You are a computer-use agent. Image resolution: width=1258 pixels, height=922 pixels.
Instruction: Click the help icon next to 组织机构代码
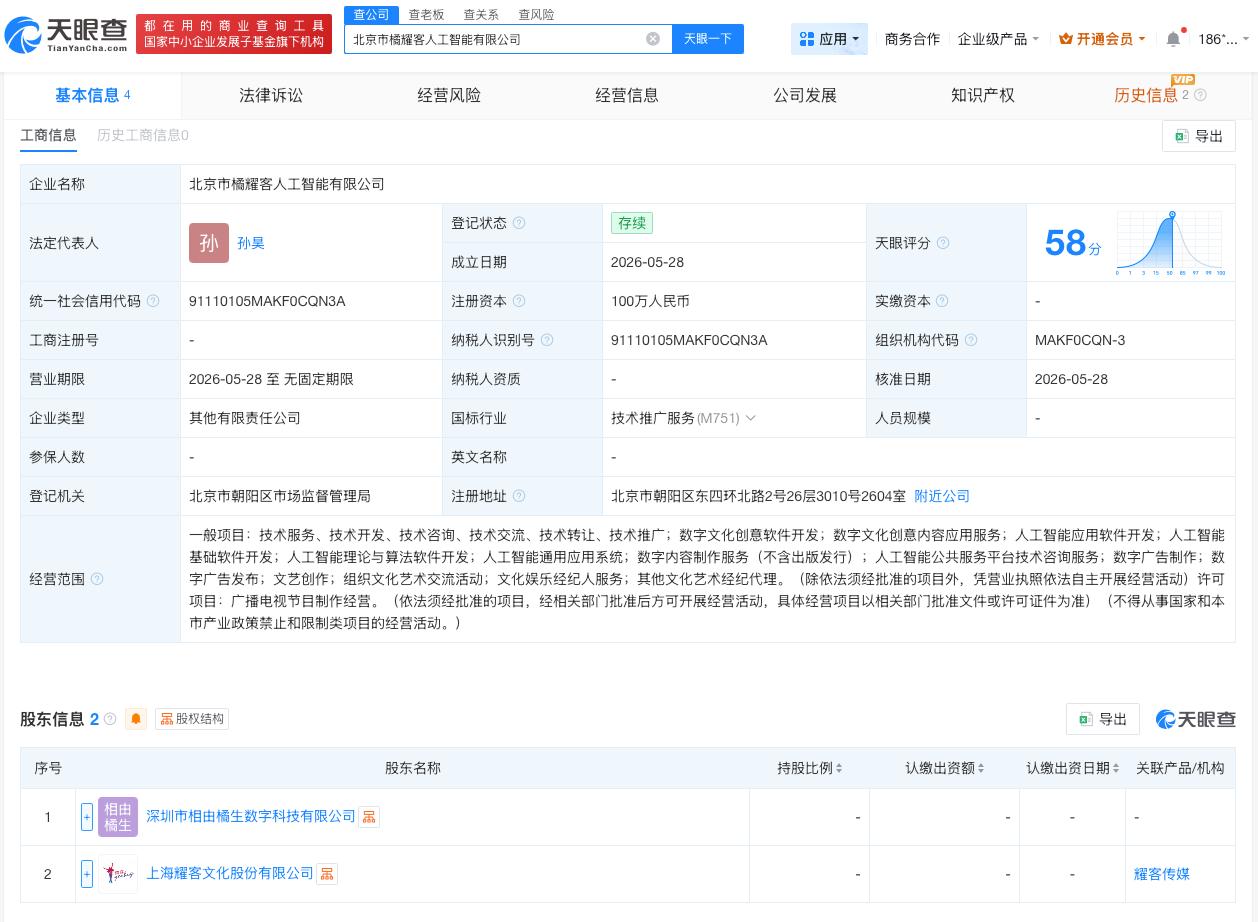point(971,340)
